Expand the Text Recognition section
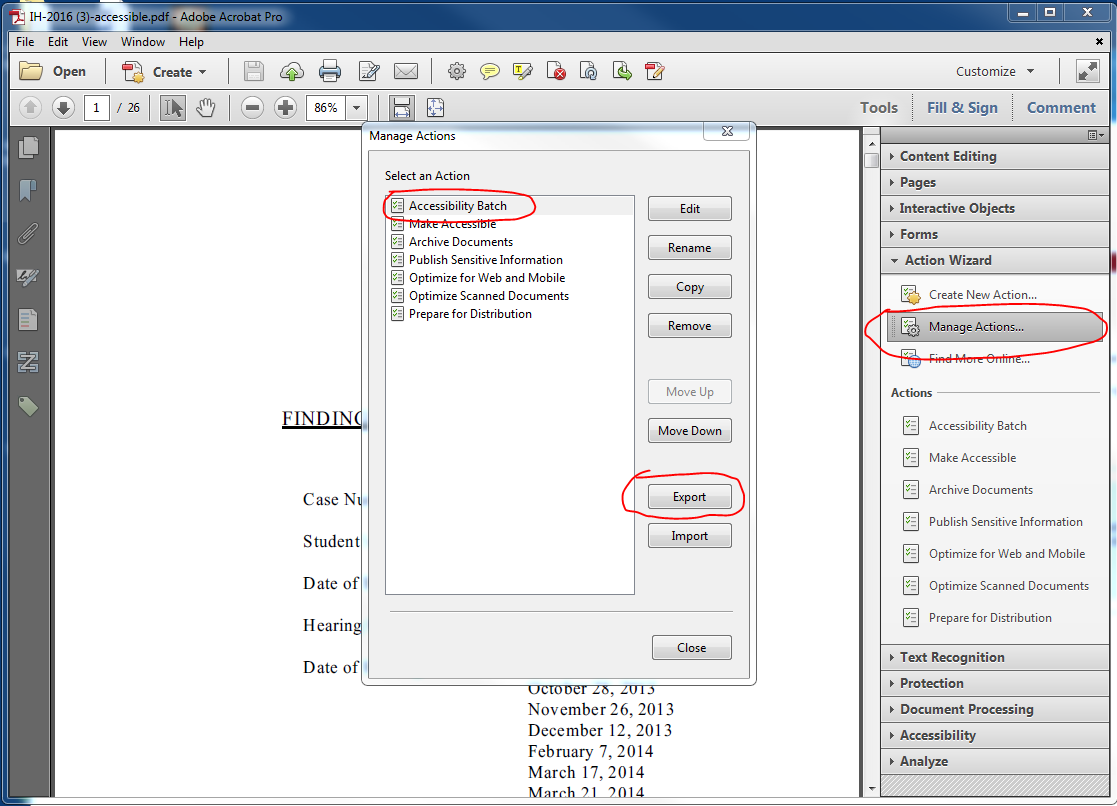The height and width of the screenshot is (806, 1117). coord(951,657)
